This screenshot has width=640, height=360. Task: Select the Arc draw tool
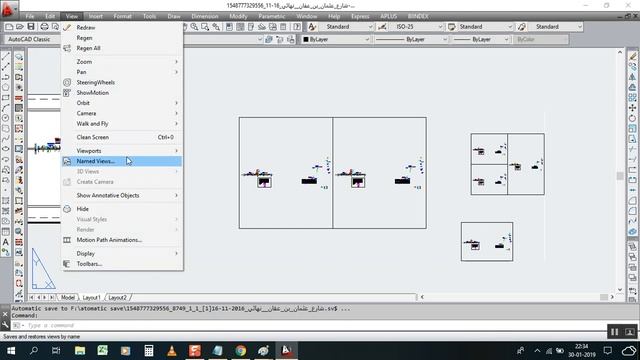[6, 108]
